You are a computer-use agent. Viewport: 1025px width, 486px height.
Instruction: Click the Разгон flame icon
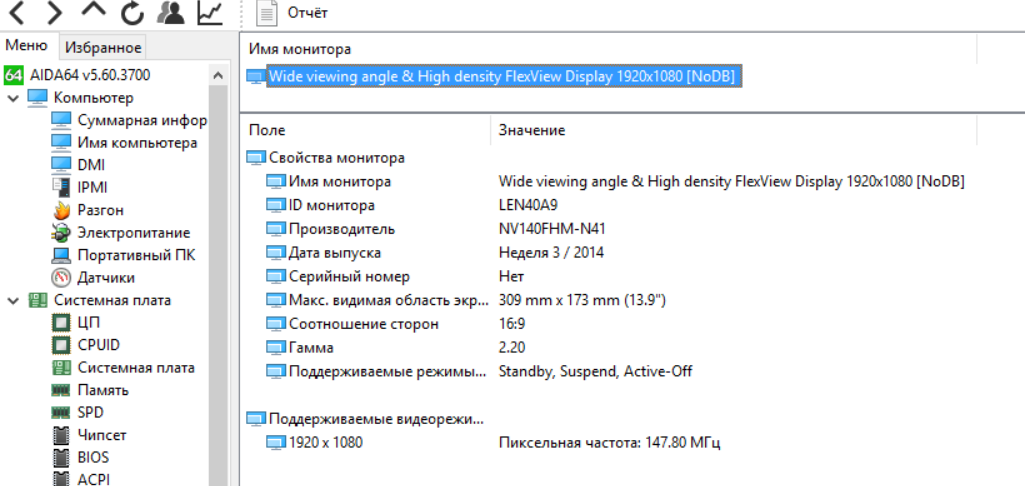[61, 210]
